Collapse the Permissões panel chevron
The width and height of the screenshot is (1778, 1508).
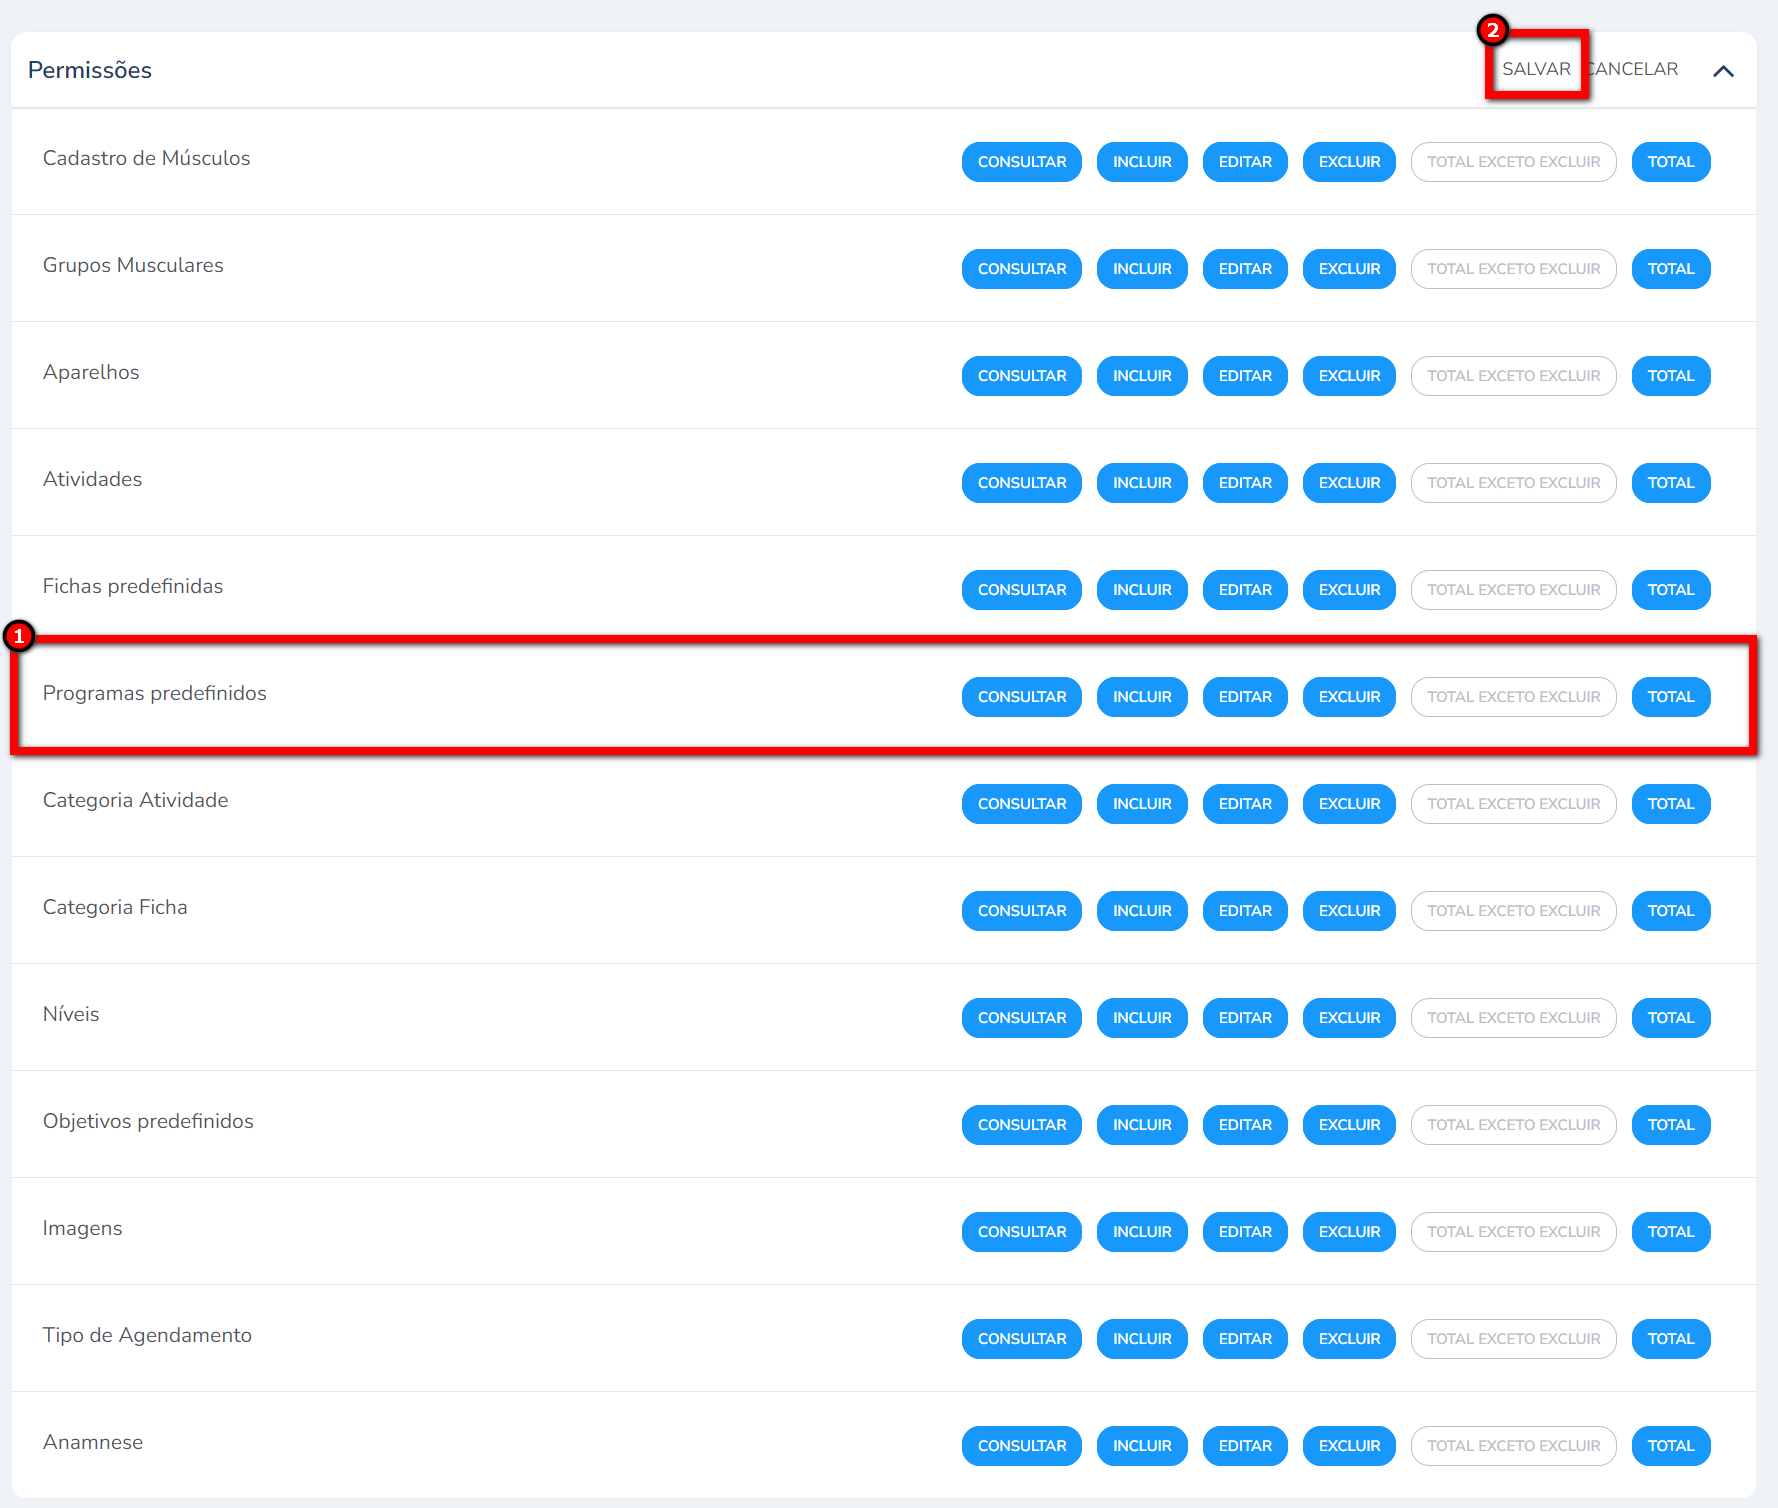(1723, 71)
